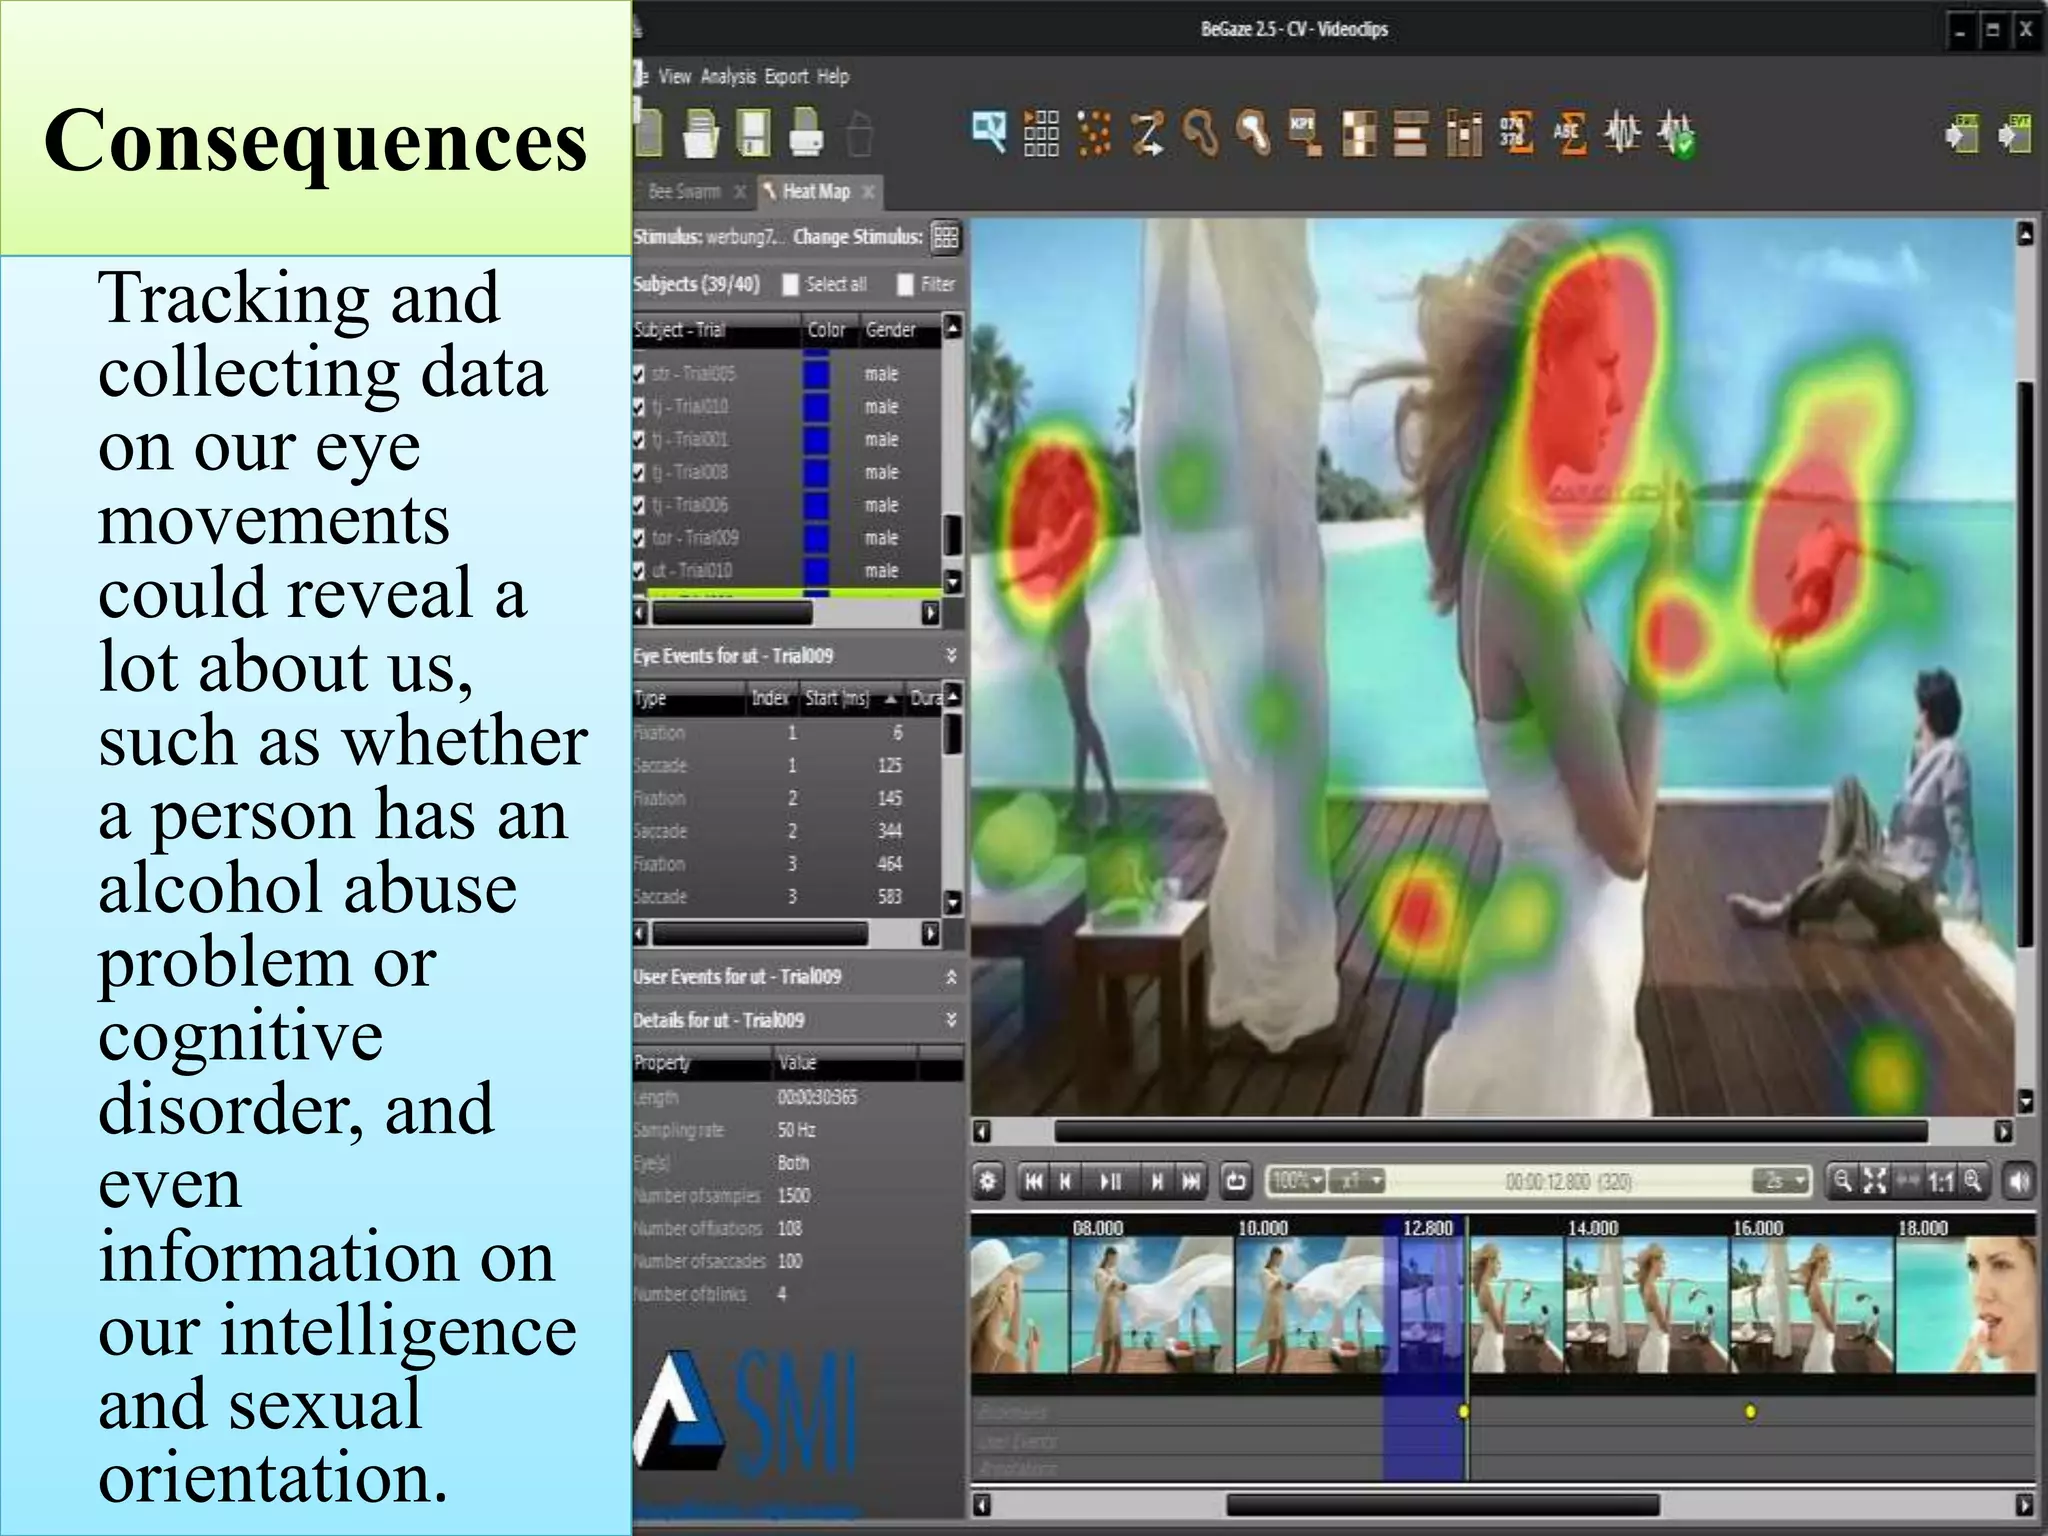The width and height of the screenshot is (2048, 1536).
Task: Switch to the Bee Swarm tab
Action: [684, 191]
